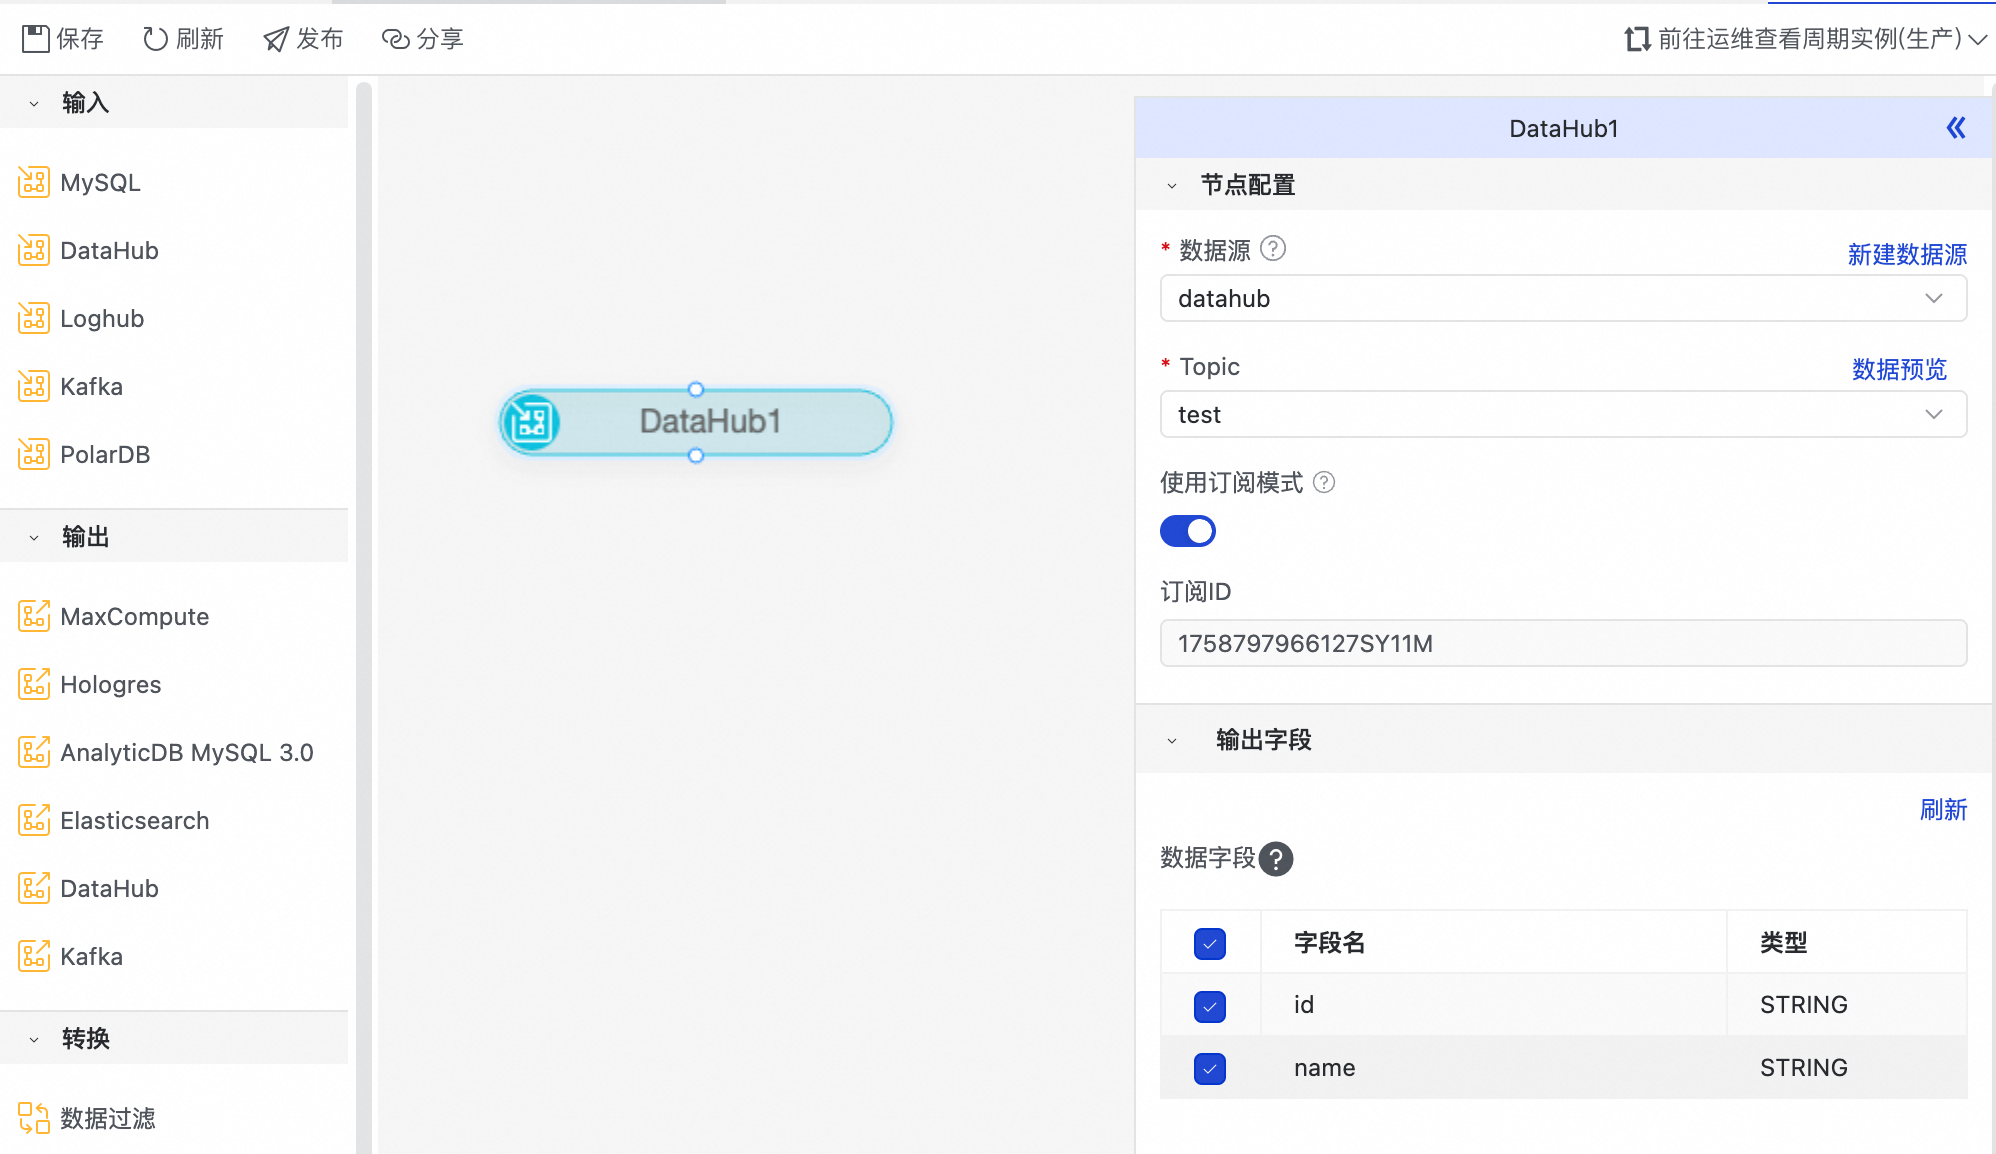This screenshot has width=1996, height=1154.
Task: Click the 数据字段 help question mark
Action: point(1276,859)
